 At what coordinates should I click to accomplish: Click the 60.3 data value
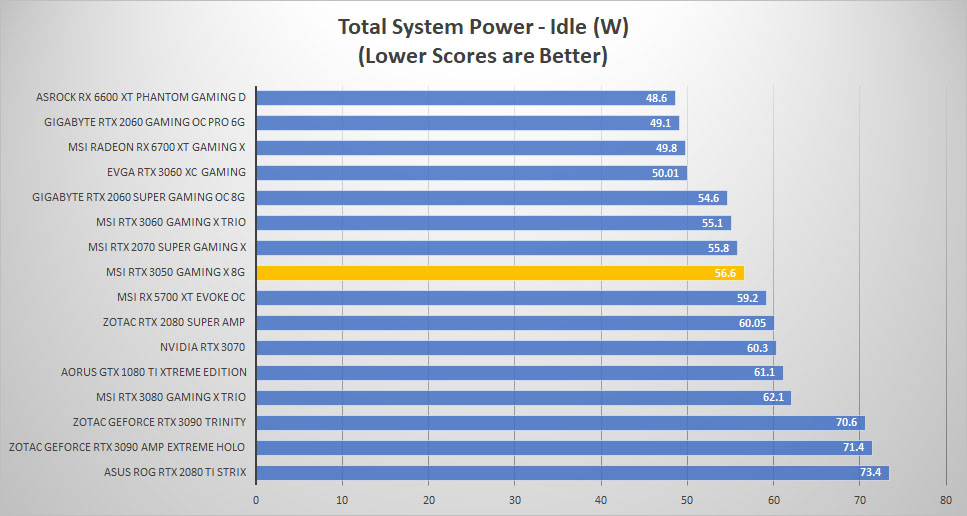click(757, 348)
